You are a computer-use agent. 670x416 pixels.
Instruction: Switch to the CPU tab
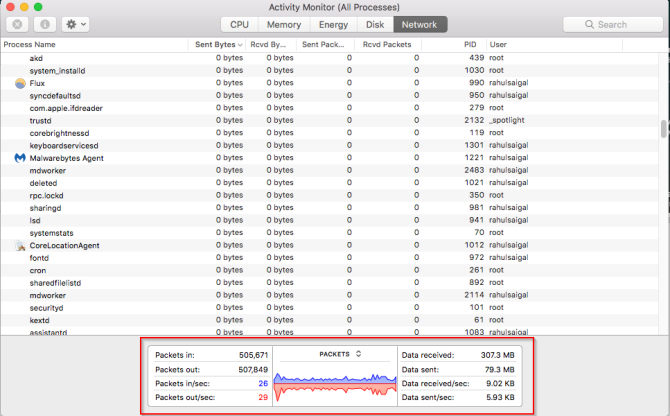point(239,24)
